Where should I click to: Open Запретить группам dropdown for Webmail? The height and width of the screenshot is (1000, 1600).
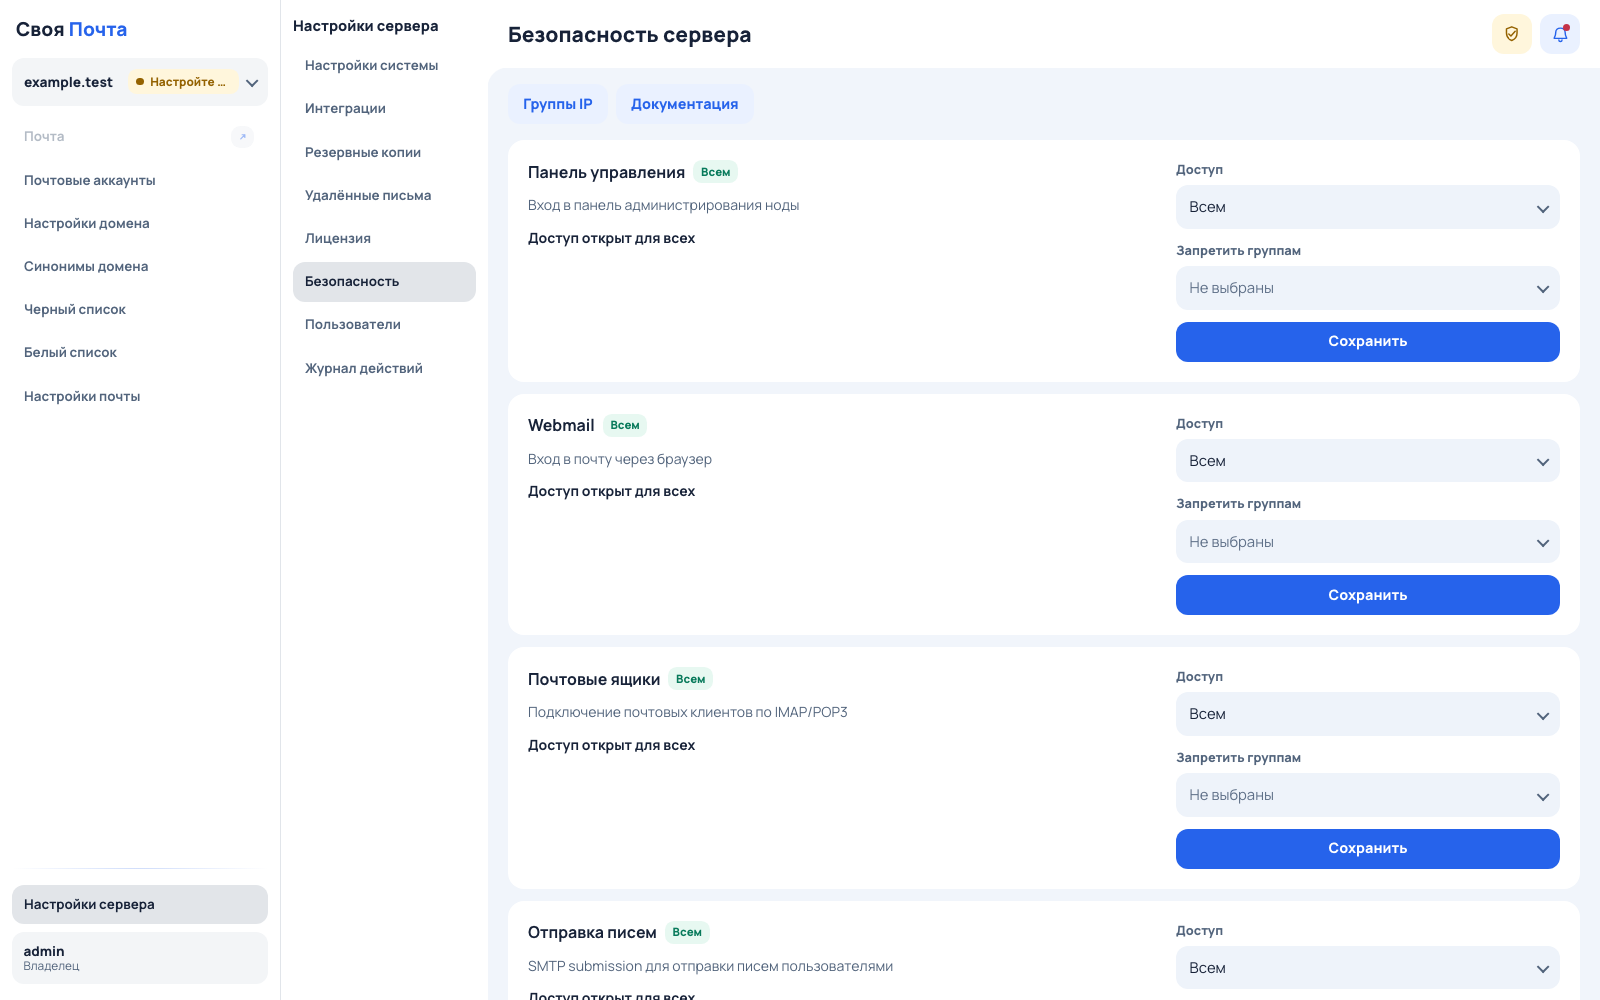(1367, 542)
